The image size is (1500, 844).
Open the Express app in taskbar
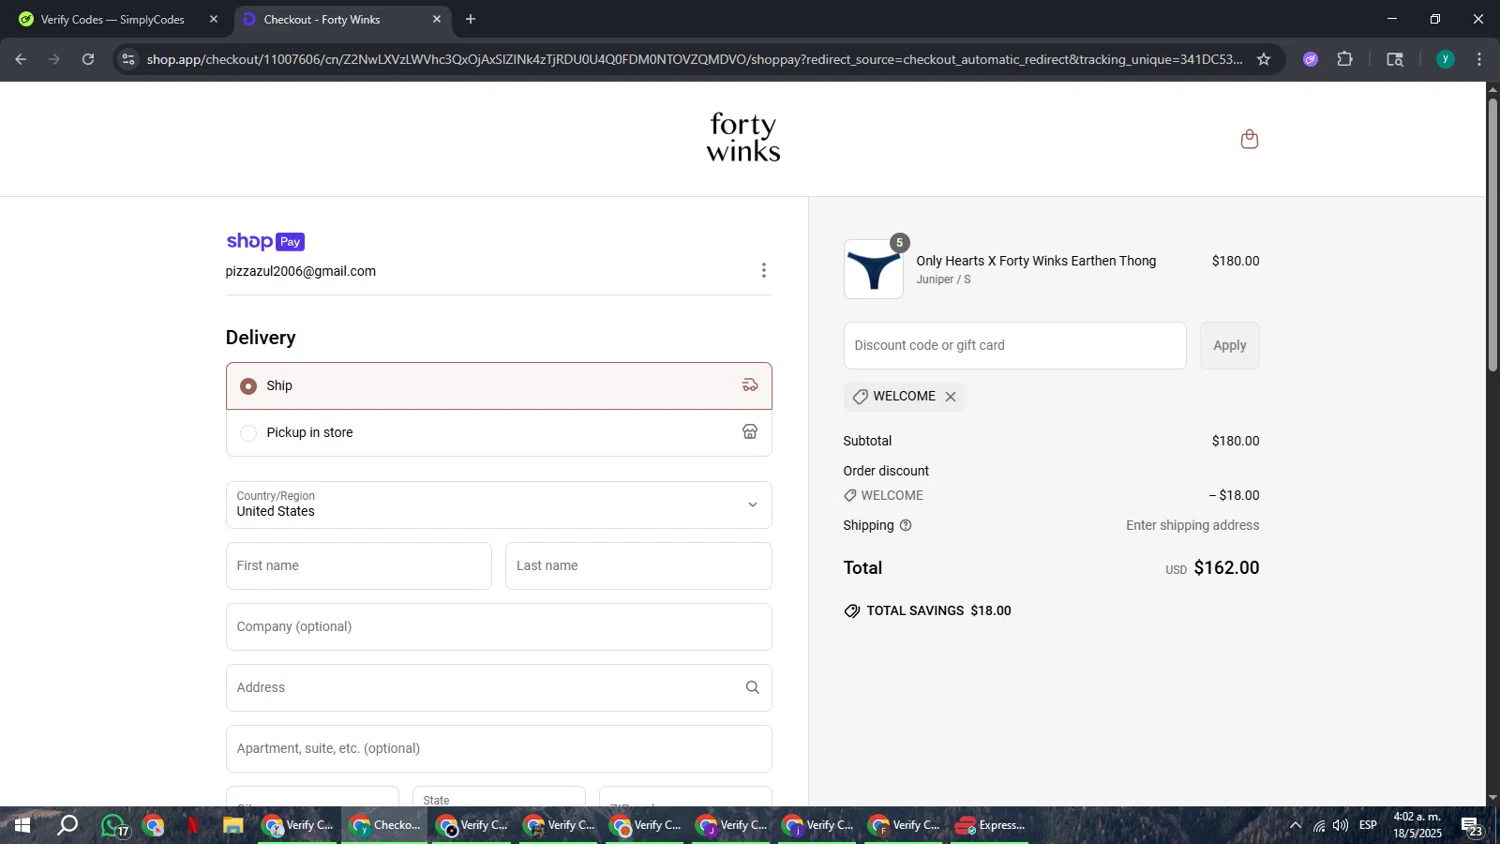(x=990, y=826)
